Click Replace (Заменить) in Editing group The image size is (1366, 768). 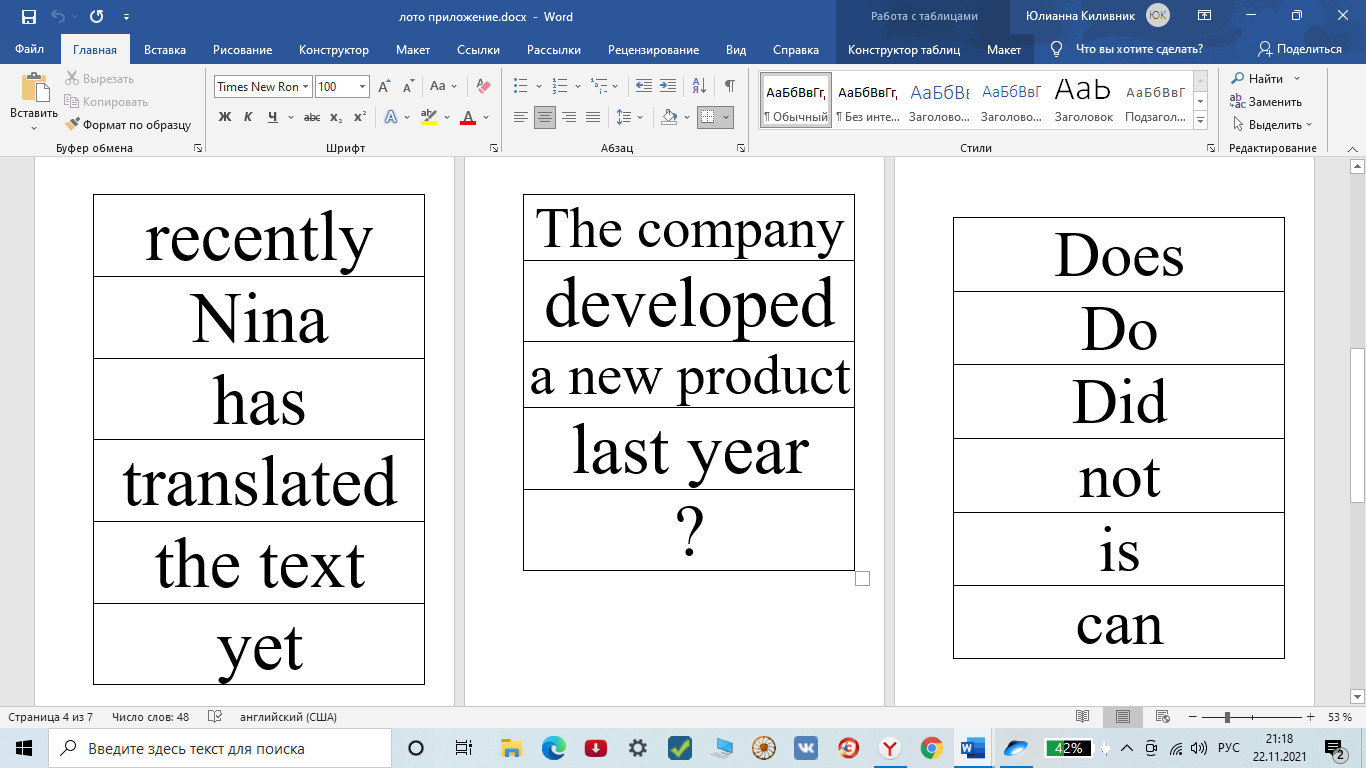[1266, 102]
